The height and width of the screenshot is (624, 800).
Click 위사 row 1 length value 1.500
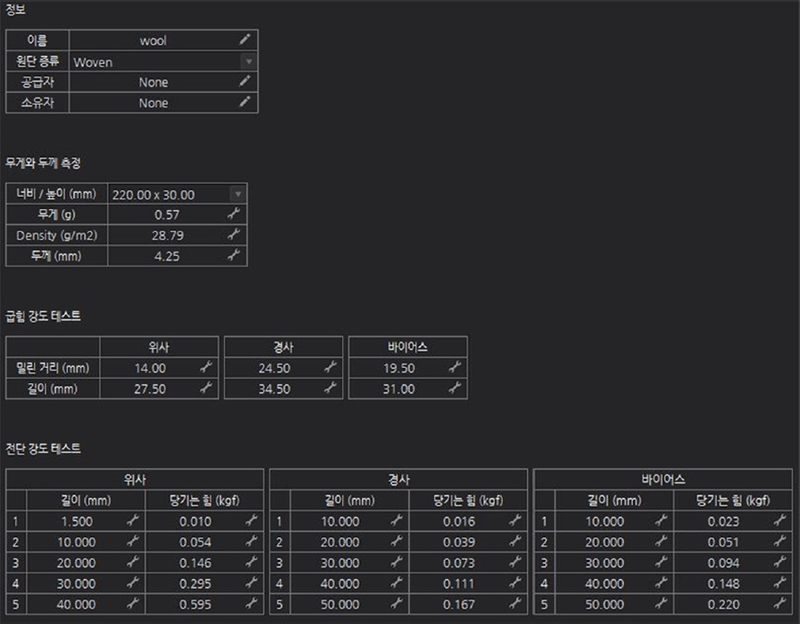pyautogui.click(x=77, y=520)
